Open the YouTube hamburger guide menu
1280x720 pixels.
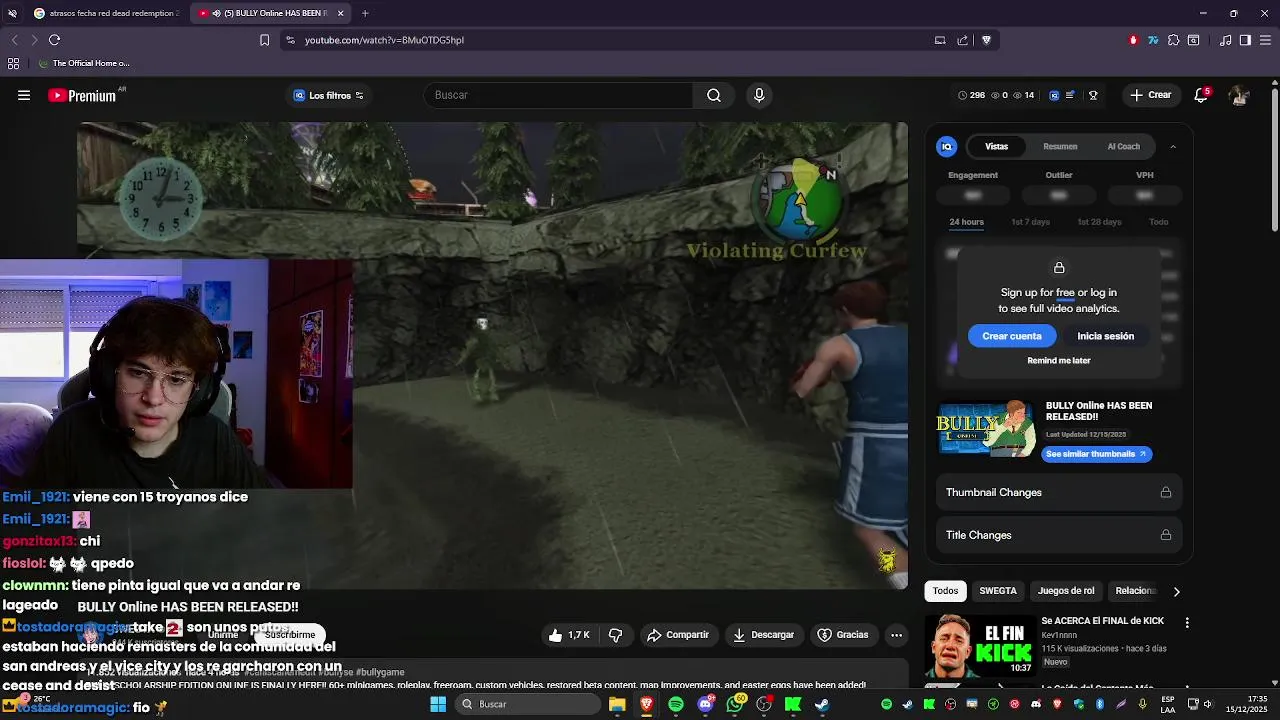point(24,95)
